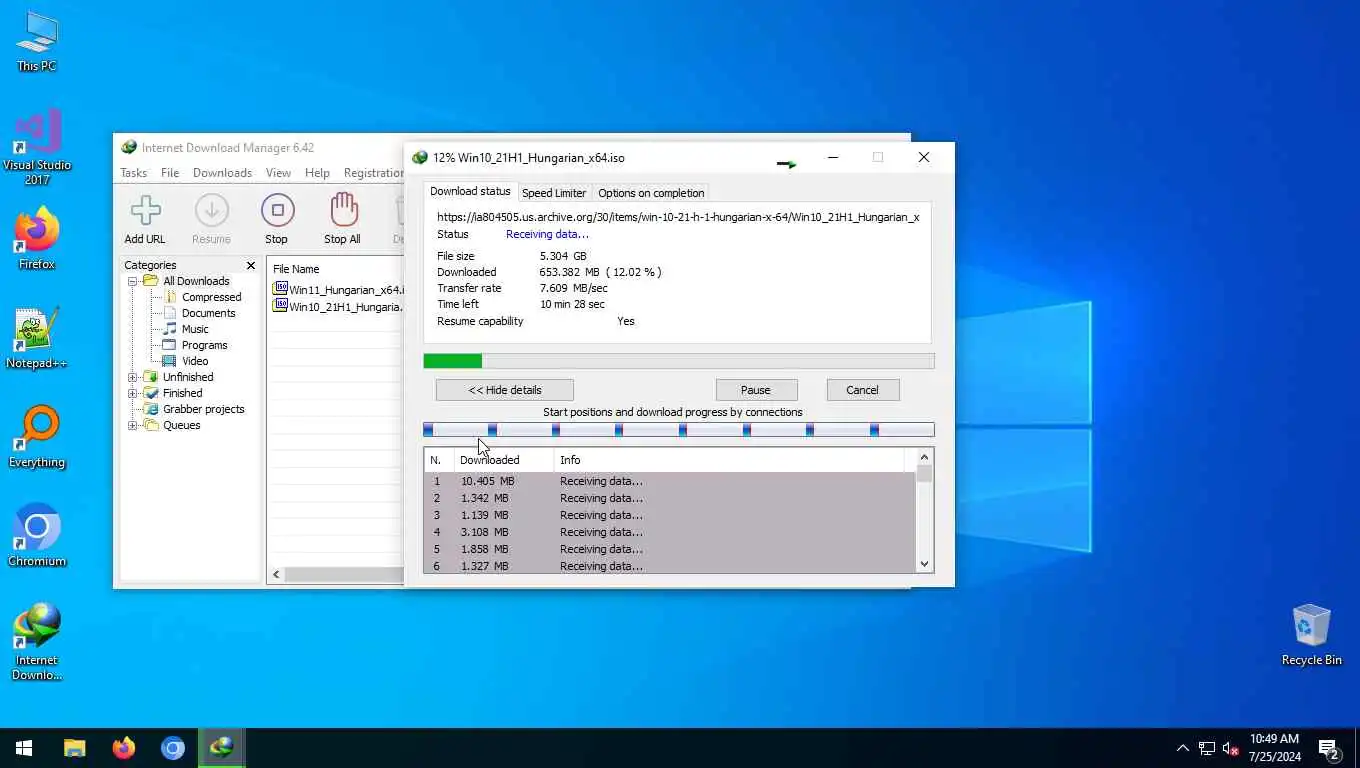Switch to the Speed Limiter tab
This screenshot has width=1360, height=768.
pos(554,193)
